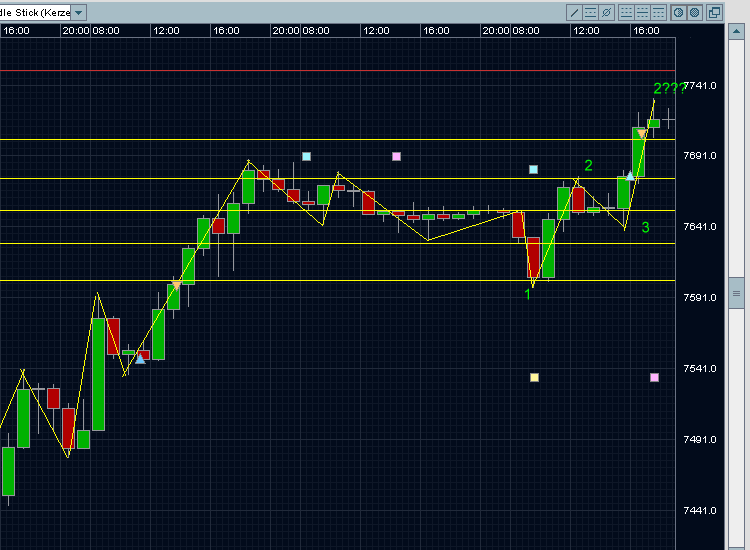Viewport: 750px width, 550px height.
Task: Click the vertical scrollbar thumb grip
Action: pyautogui.click(x=736, y=293)
